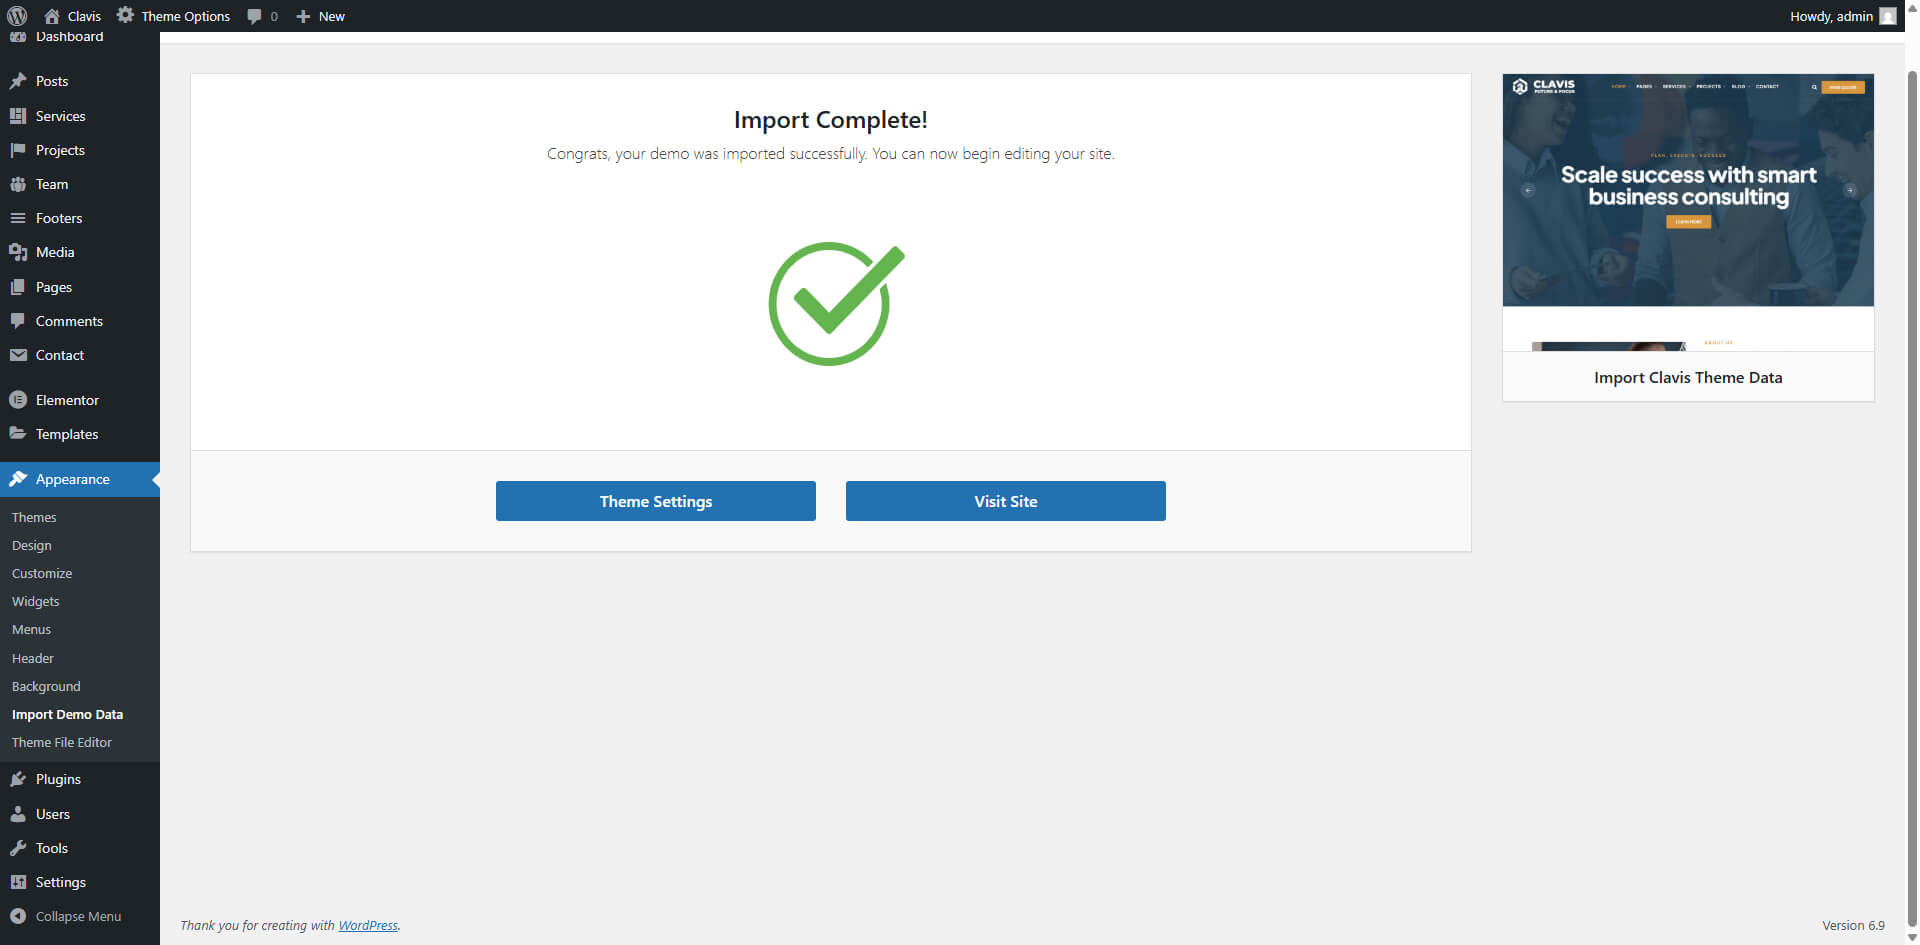1920x945 pixels.
Task: Open Theme Options gear in admin bar
Action: click(x=125, y=15)
